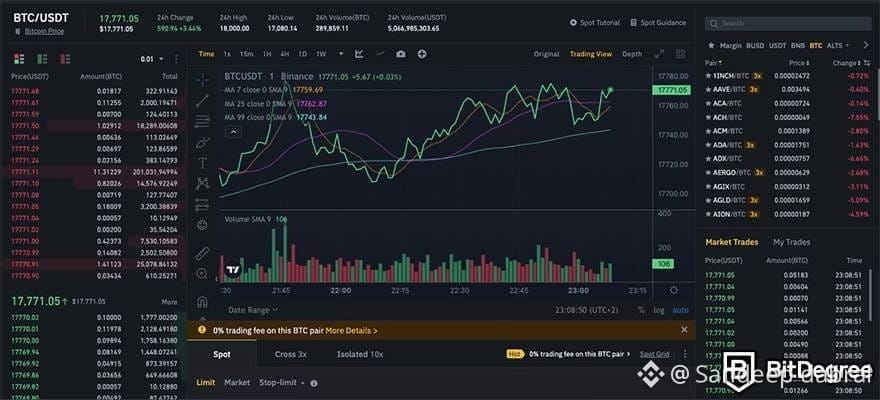880x400 pixels.
Task: Show both bids and asks order book view
Action: coord(19,59)
